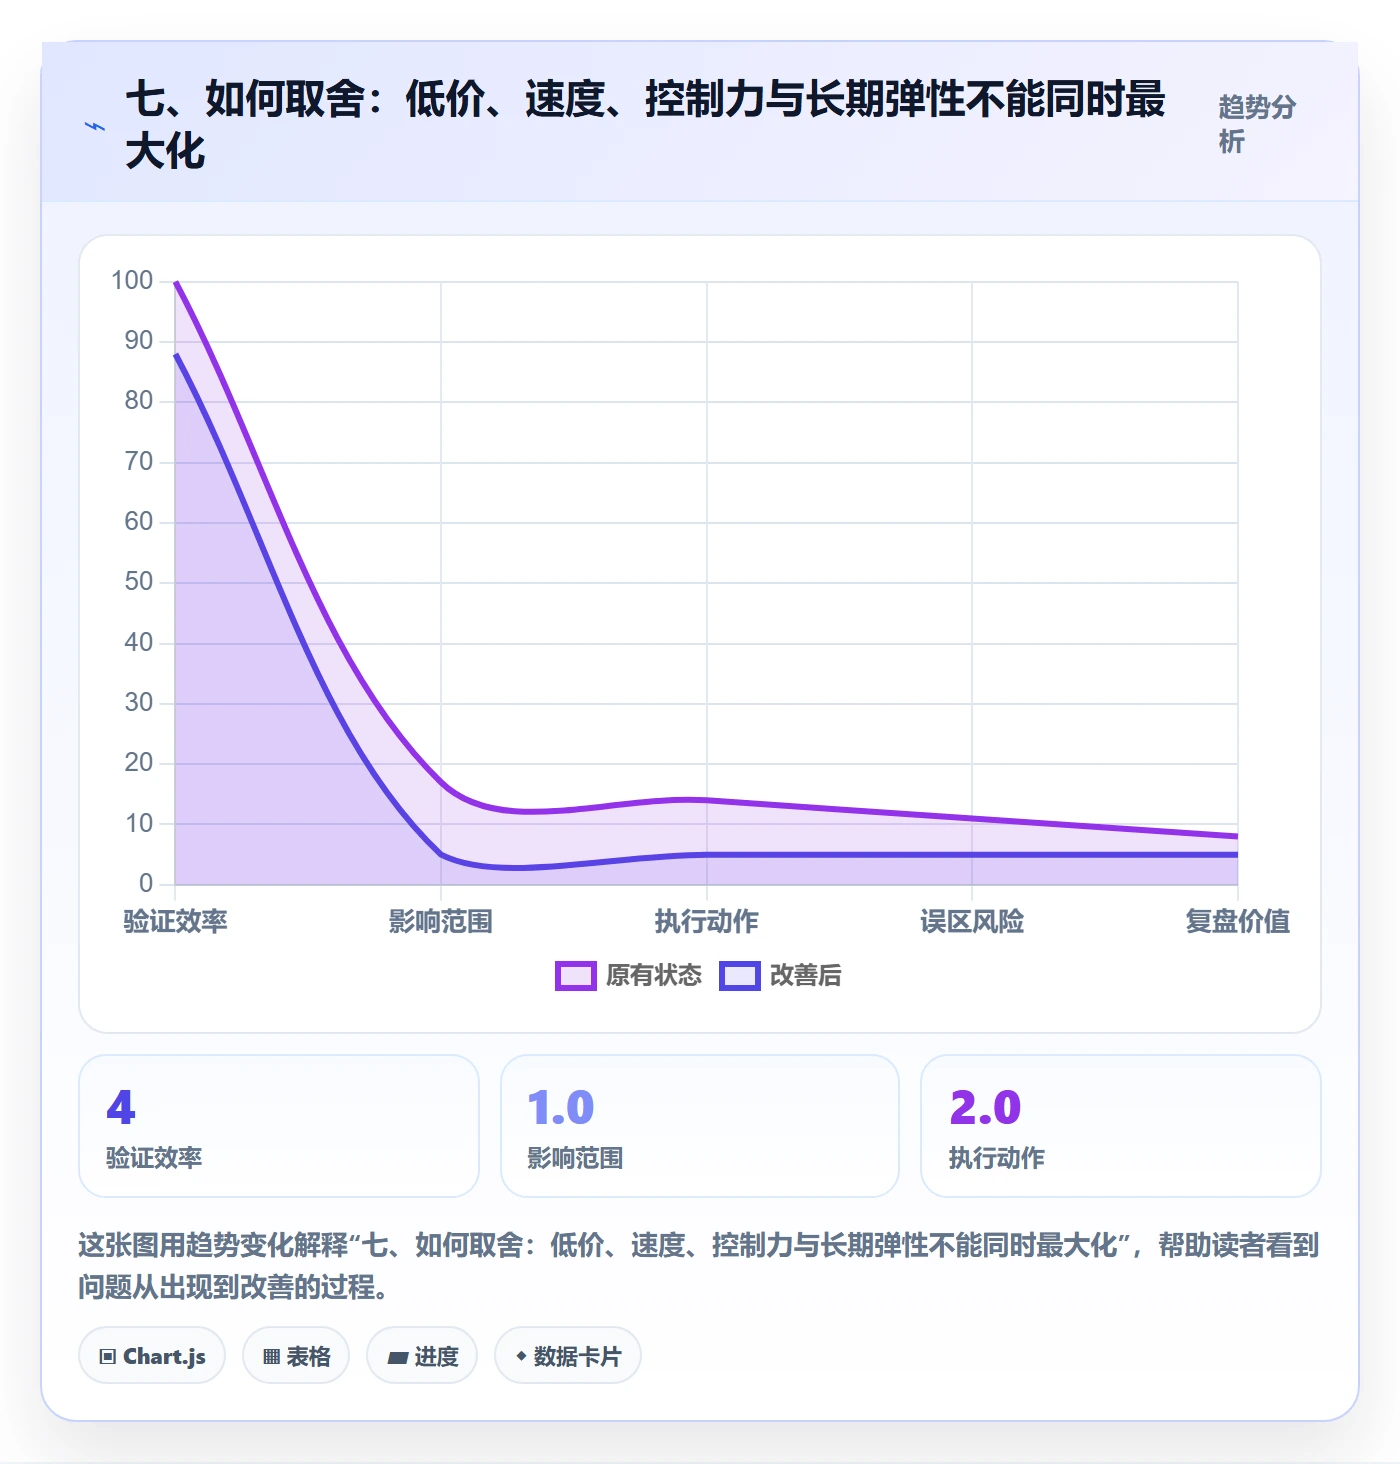Image resolution: width=1400 pixels, height=1464 pixels.
Task: Select the 表格 tag chip
Action: 296,1356
